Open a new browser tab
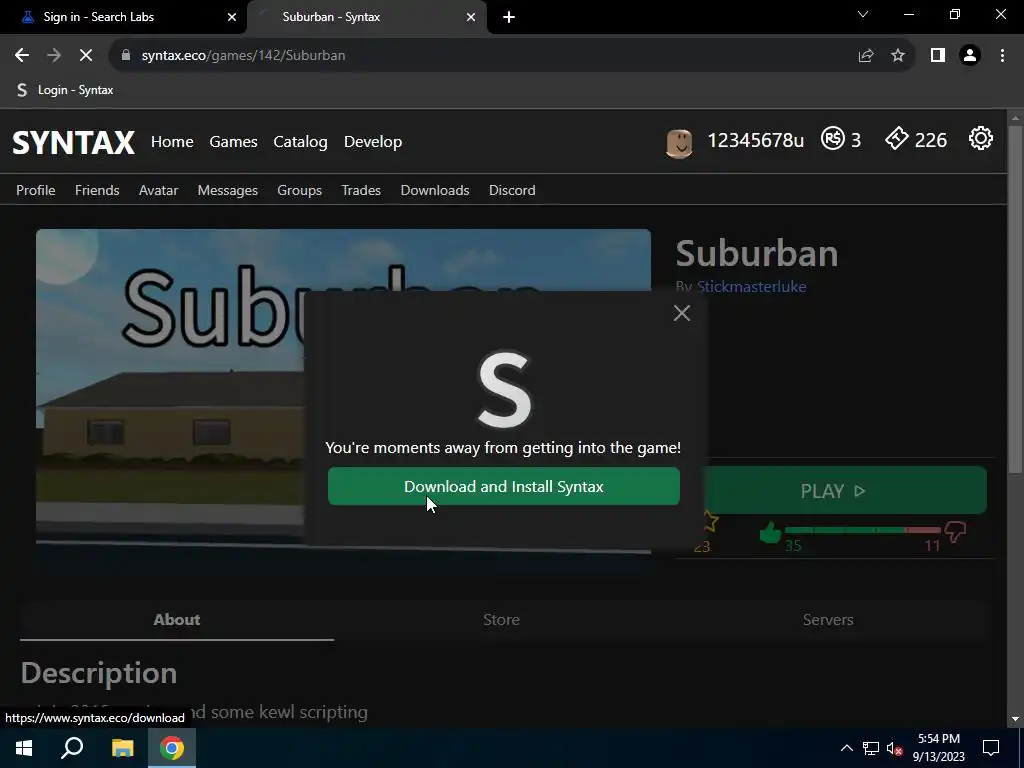This screenshot has width=1024, height=768. (x=509, y=17)
